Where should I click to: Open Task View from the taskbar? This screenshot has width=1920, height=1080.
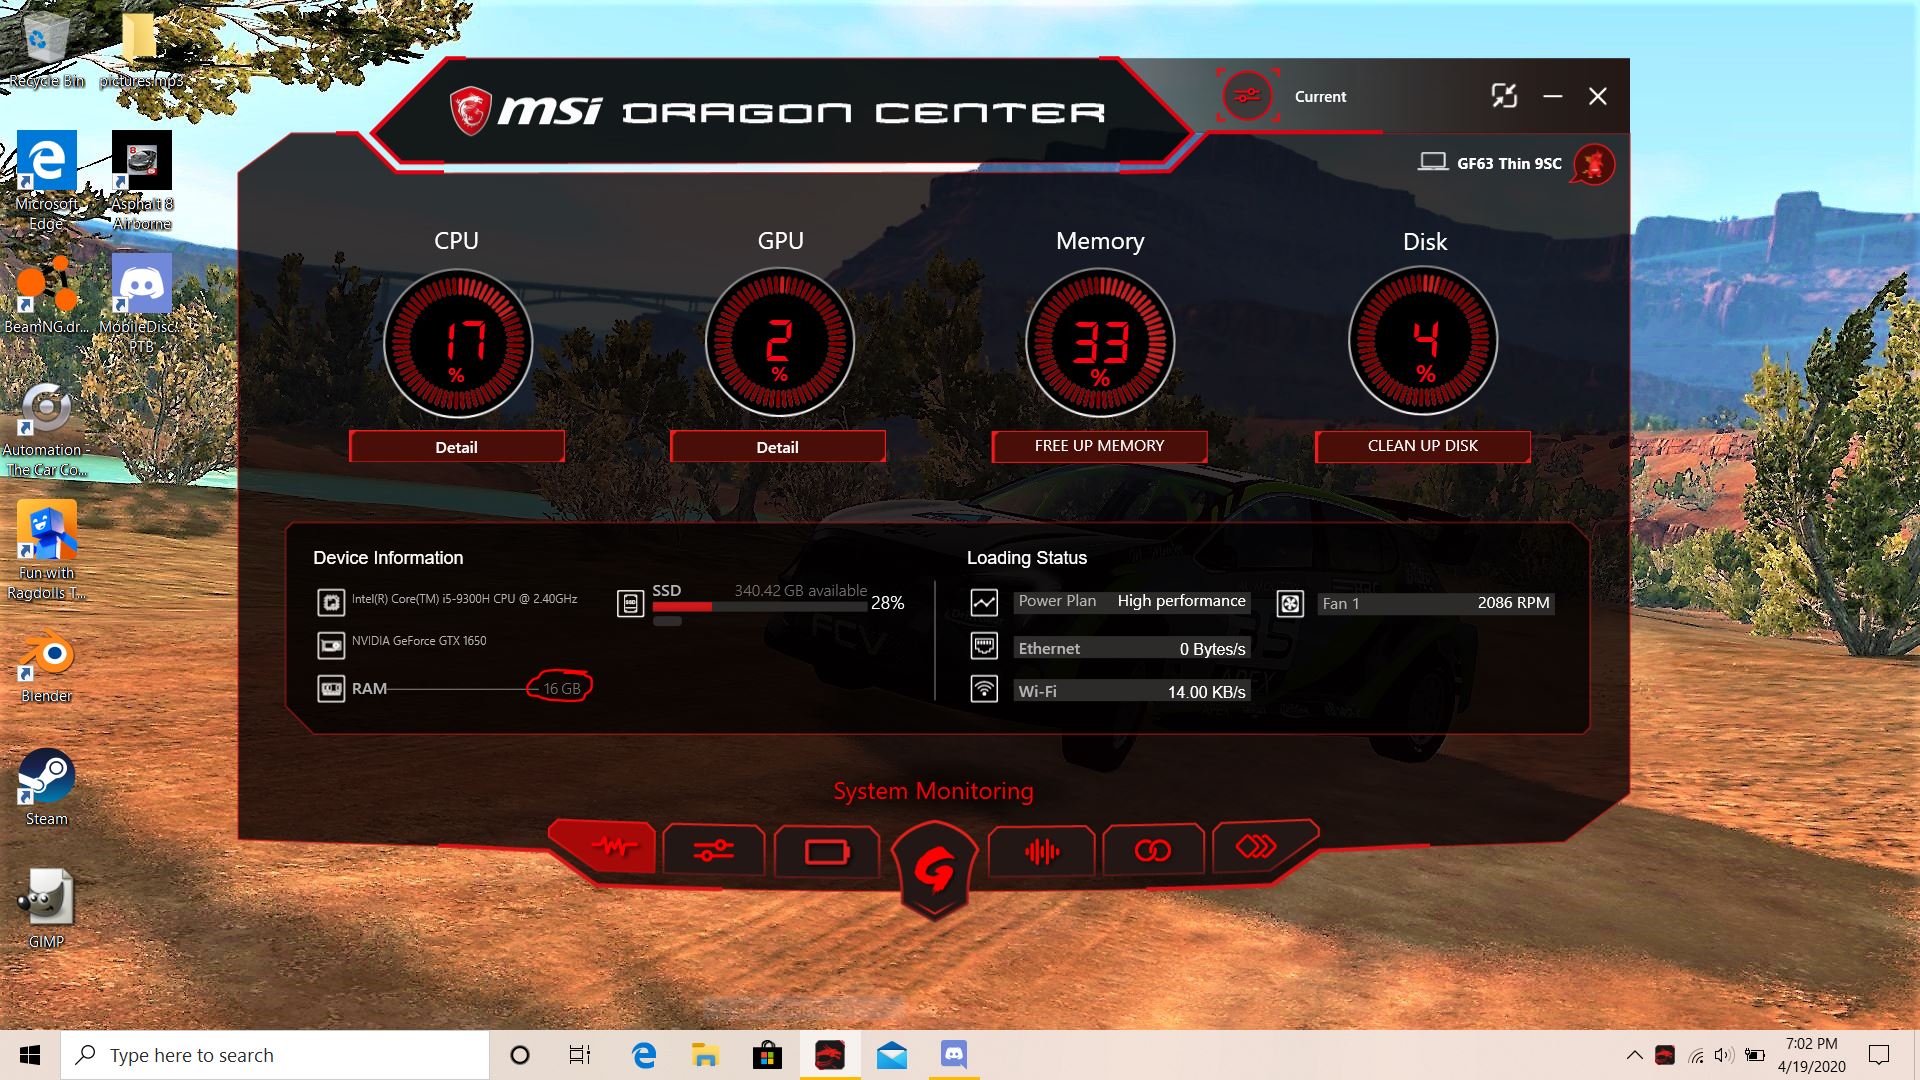[x=579, y=1055]
